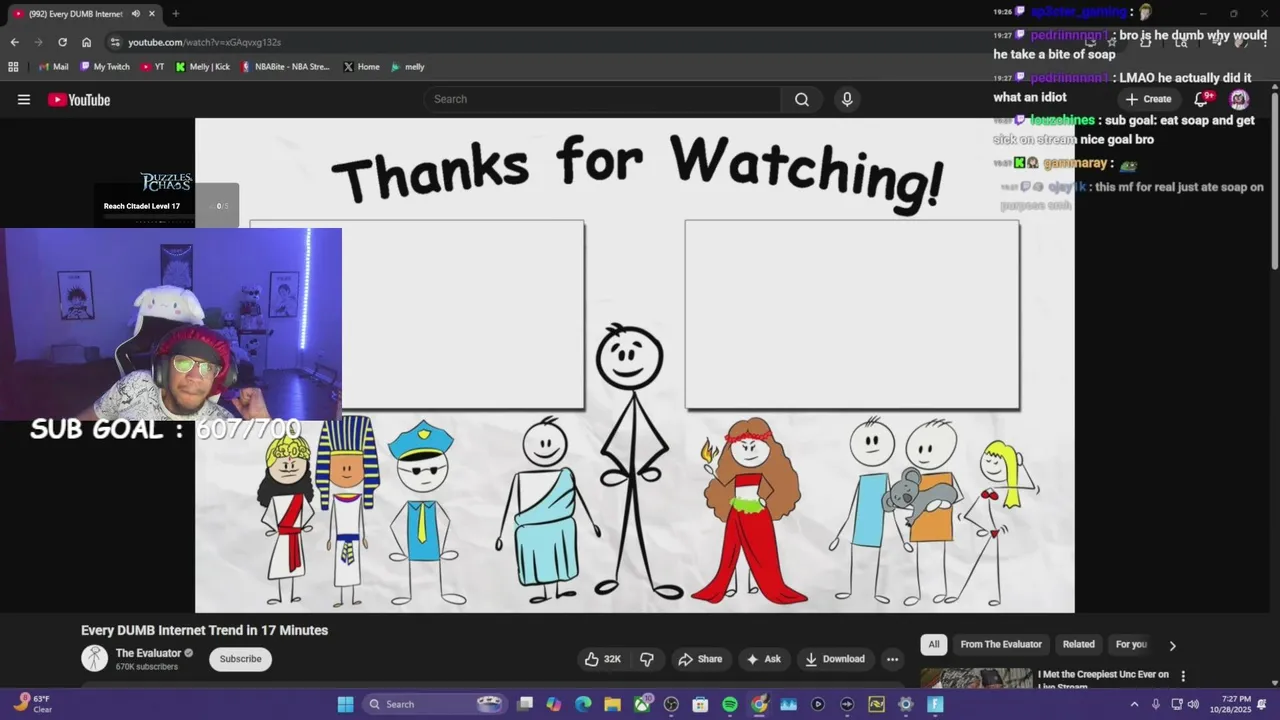The height and width of the screenshot is (720, 1280).
Task: Open Microsoft Edge from the taskbar
Action: click(583, 704)
